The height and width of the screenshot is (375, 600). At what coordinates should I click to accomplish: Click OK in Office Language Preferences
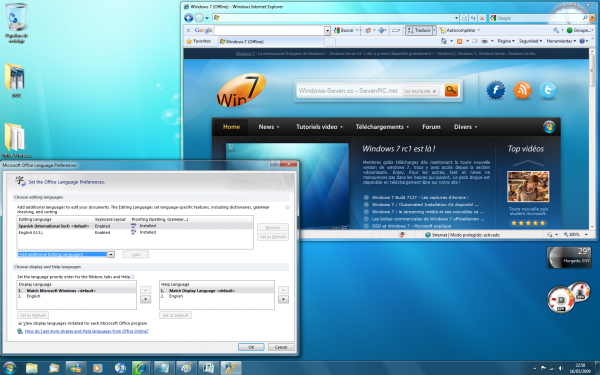coord(251,347)
